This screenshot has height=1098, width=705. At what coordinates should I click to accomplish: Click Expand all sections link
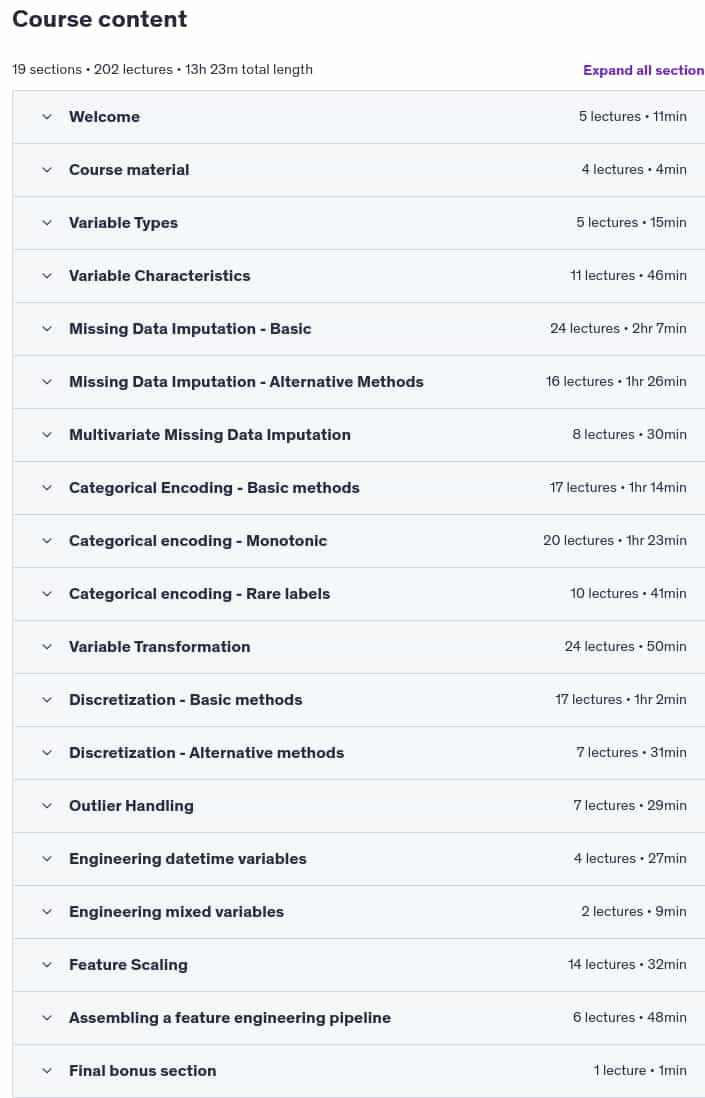pyautogui.click(x=643, y=70)
